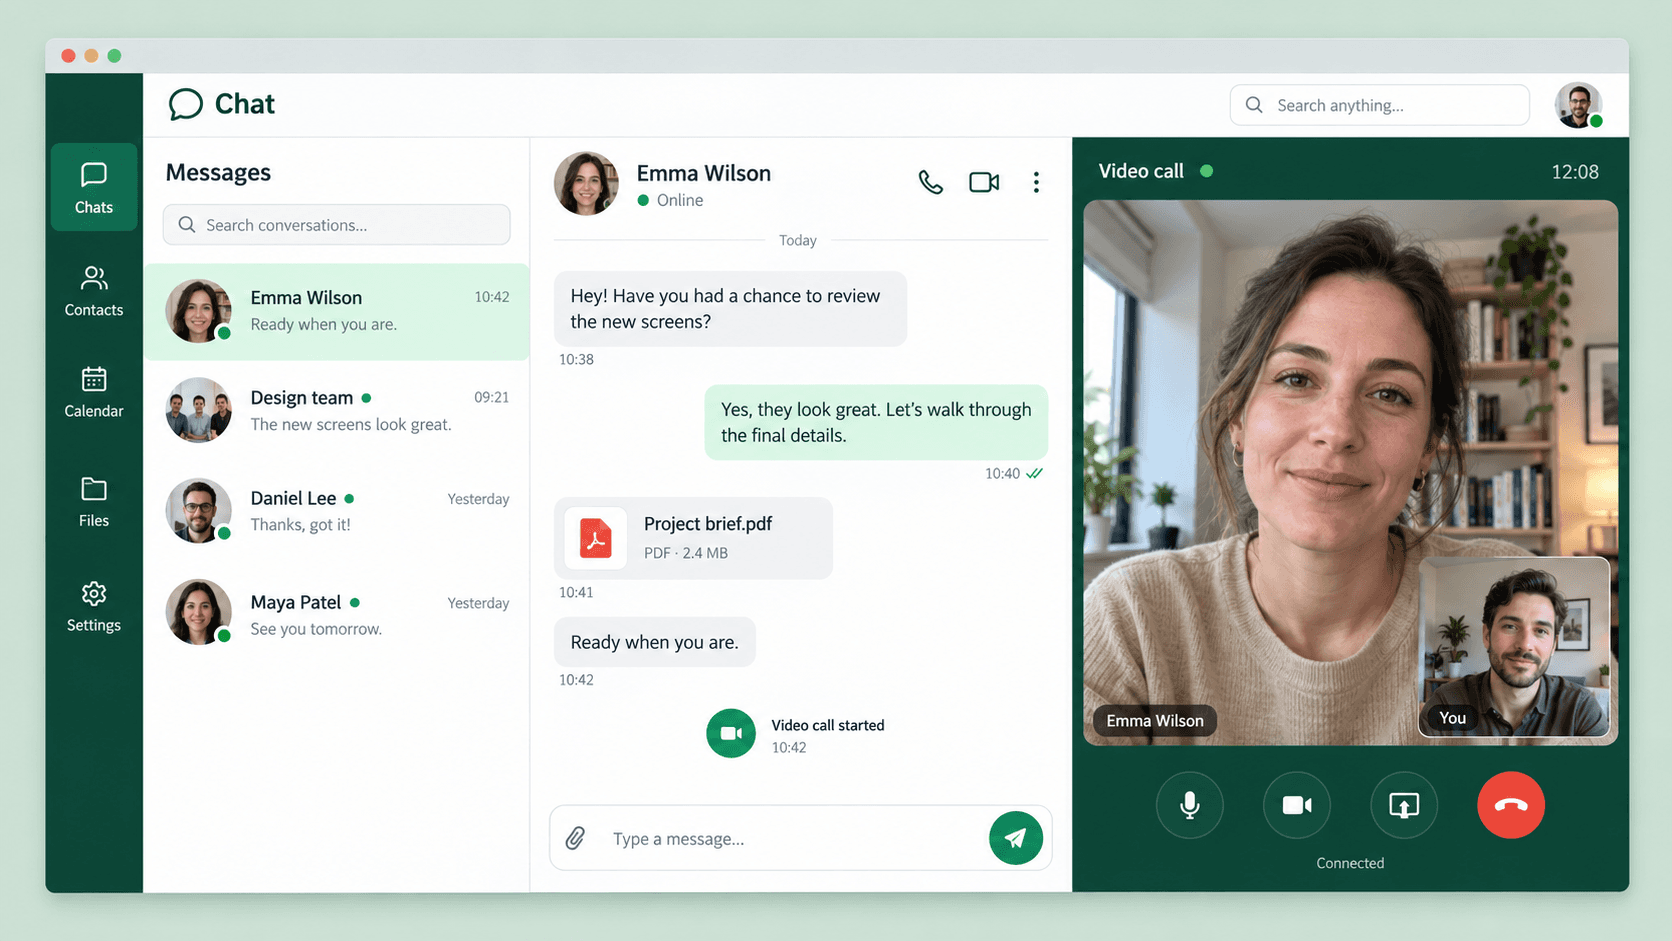Click the Video call timer 12:08
The height and width of the screenshot is (941, 1672).
click(1575, 172)
